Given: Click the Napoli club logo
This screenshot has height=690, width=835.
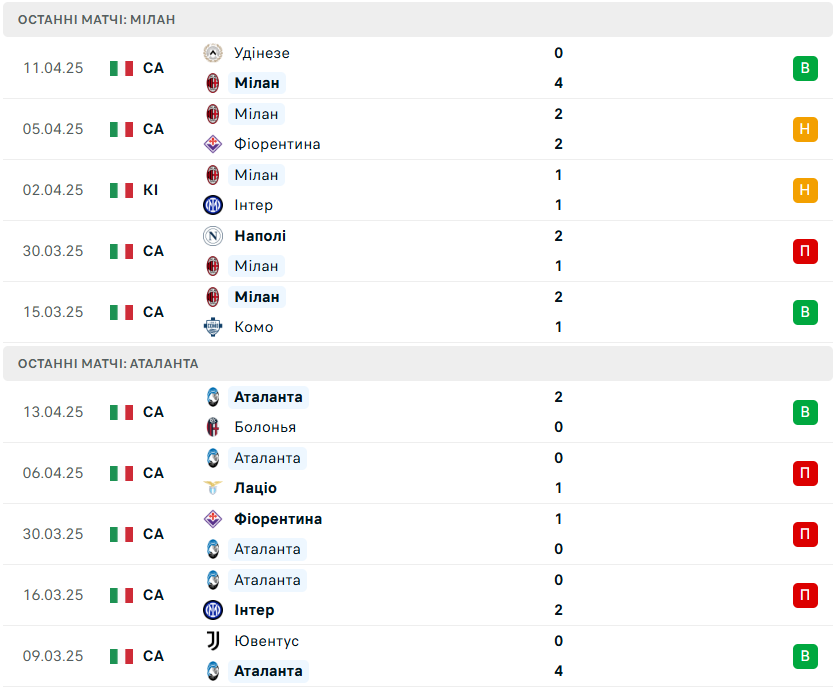Looking at the screenshot, I should point(212,236).
